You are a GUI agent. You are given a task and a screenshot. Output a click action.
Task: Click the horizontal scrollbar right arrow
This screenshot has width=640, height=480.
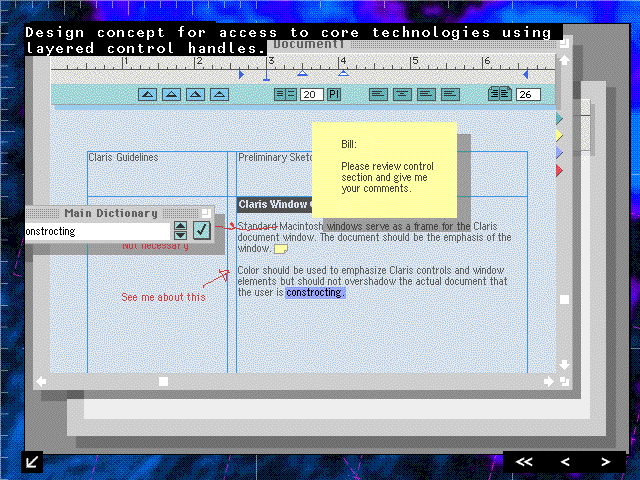tap(549, 381)
